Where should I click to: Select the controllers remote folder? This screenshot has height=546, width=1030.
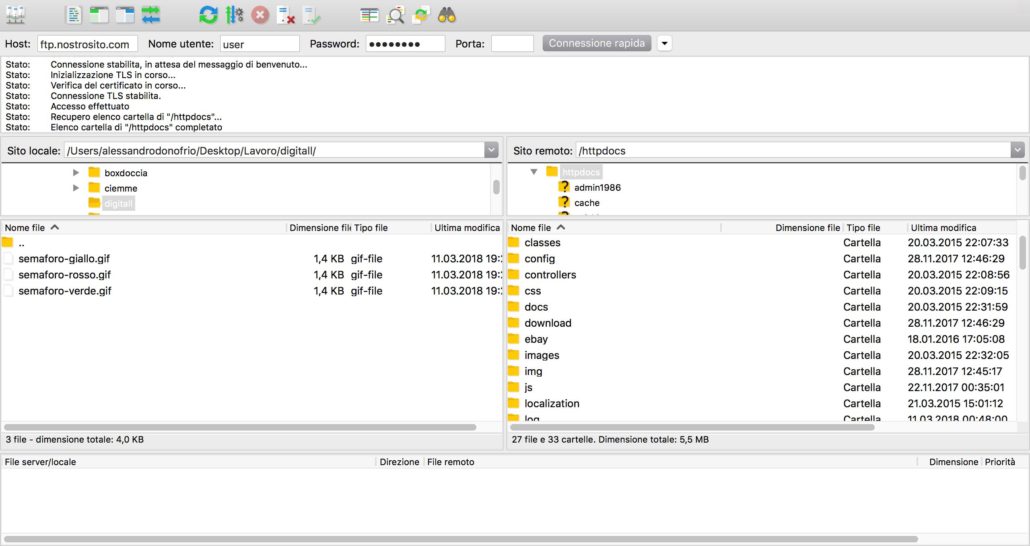550,275
